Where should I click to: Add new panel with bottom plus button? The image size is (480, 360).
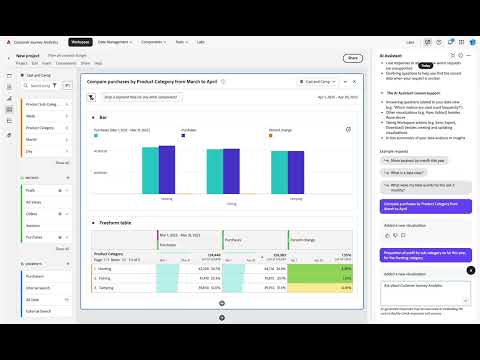tap(222, 318)
